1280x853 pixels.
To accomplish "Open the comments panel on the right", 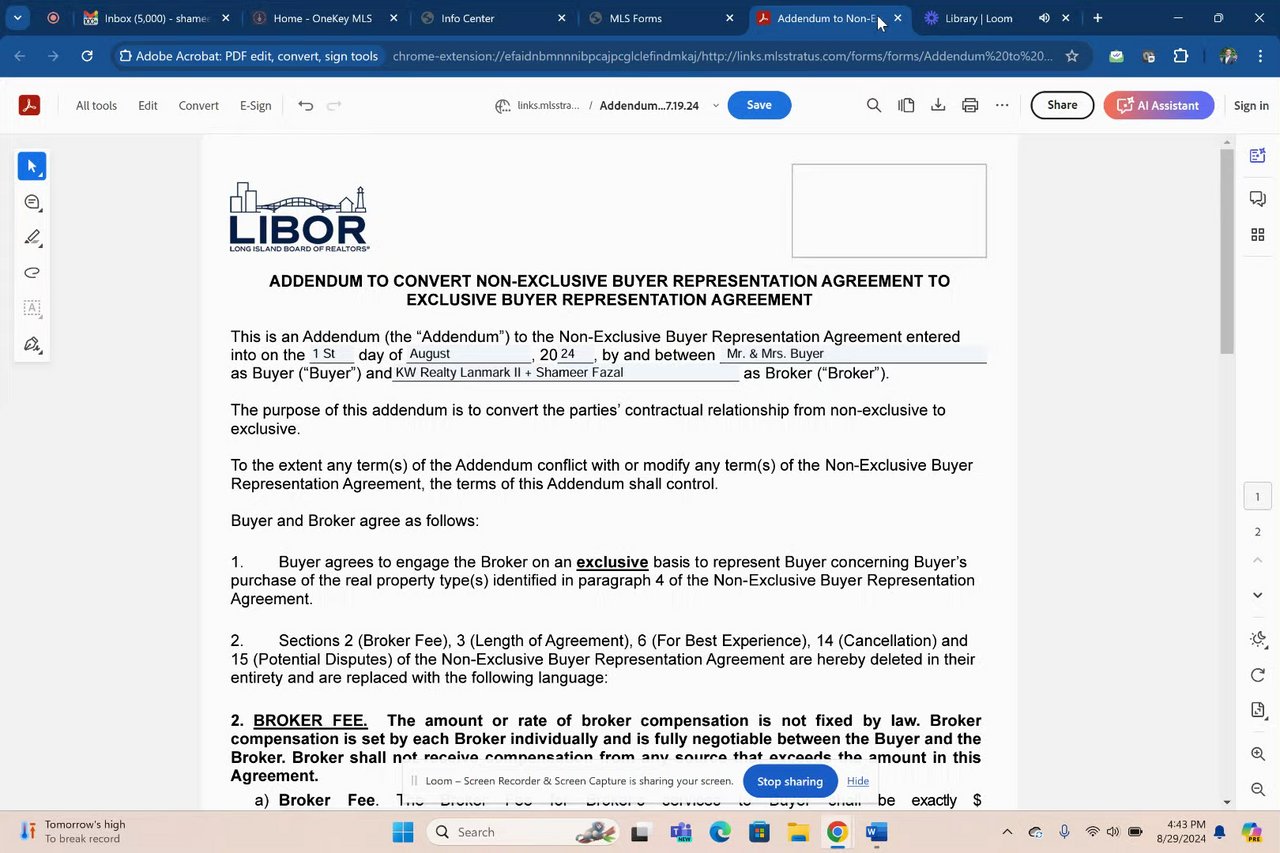I will [x=1258, y=199].
